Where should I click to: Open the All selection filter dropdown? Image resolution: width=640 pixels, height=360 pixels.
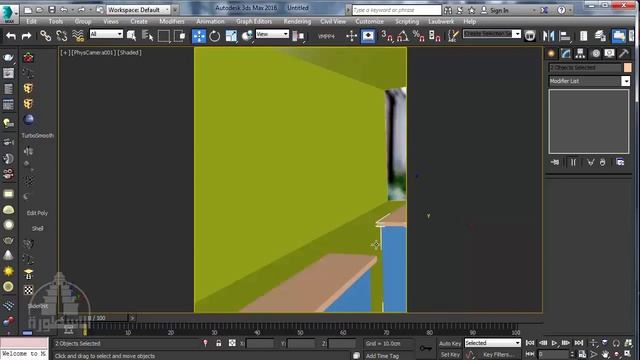point(106,34)
